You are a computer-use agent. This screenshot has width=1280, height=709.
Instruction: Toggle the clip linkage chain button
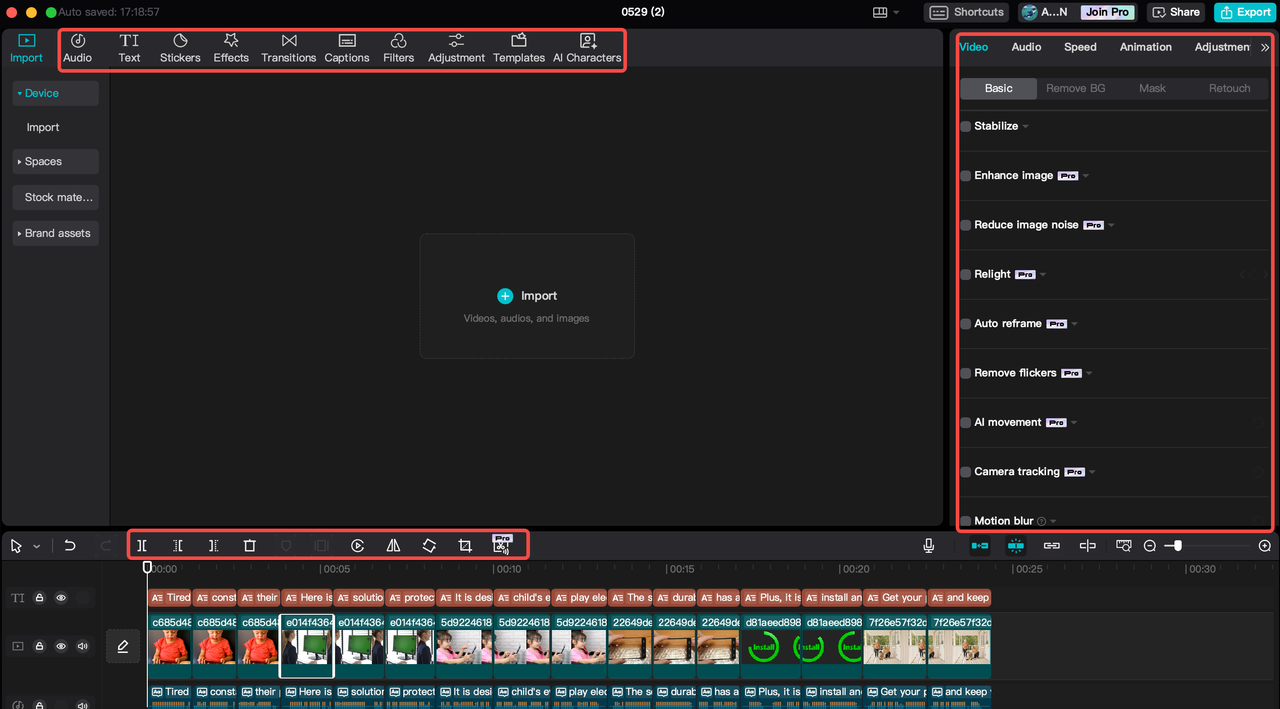point(1052,546)
